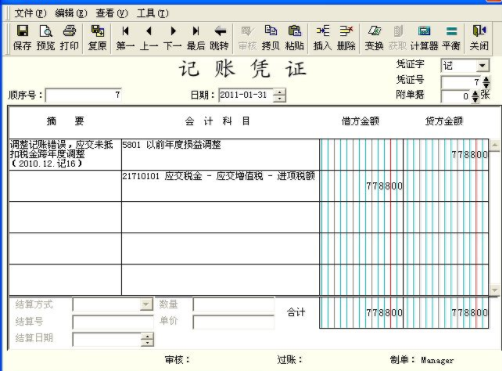Click the 变换 (Convert) icon
The height and width of the screenshot is (371, 502).
[x=374, y=38]
